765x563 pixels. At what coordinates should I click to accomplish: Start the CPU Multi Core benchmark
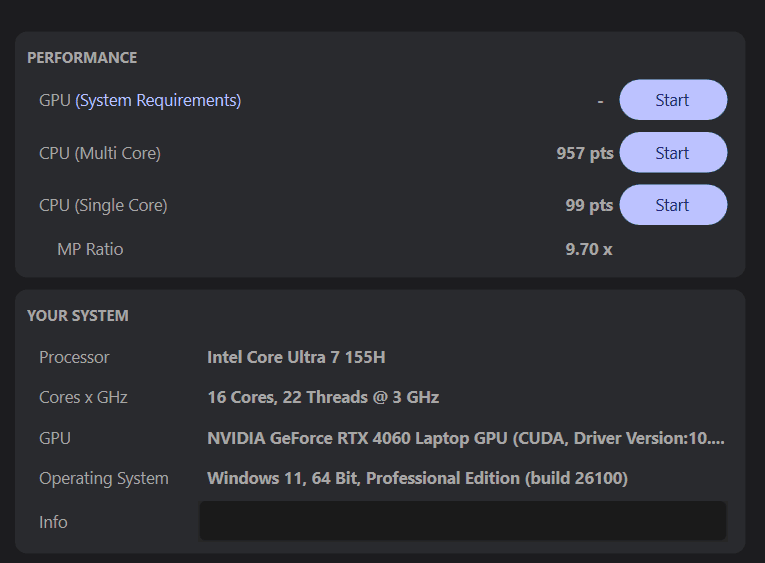tap(673, 153)
